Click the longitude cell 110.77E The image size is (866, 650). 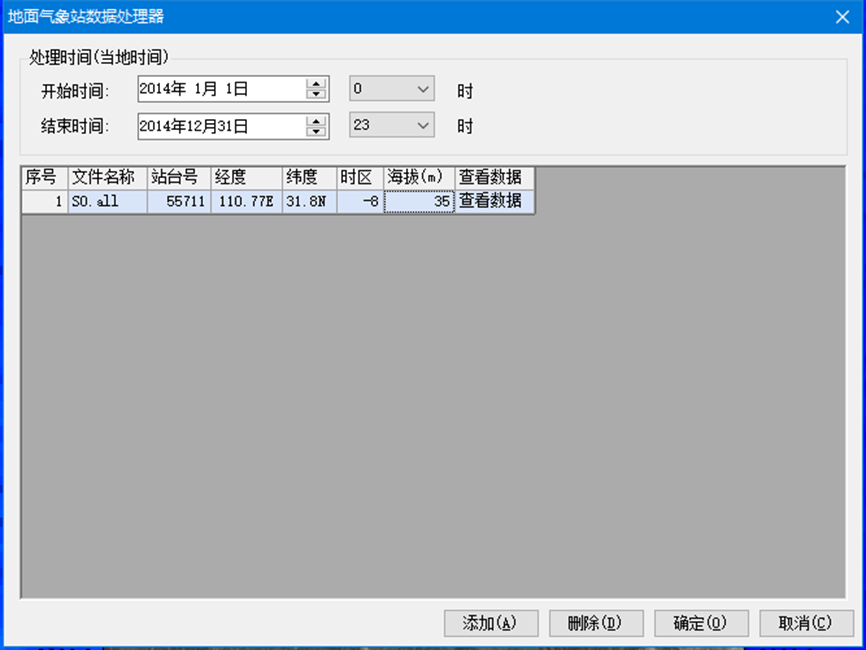point(246,201)
